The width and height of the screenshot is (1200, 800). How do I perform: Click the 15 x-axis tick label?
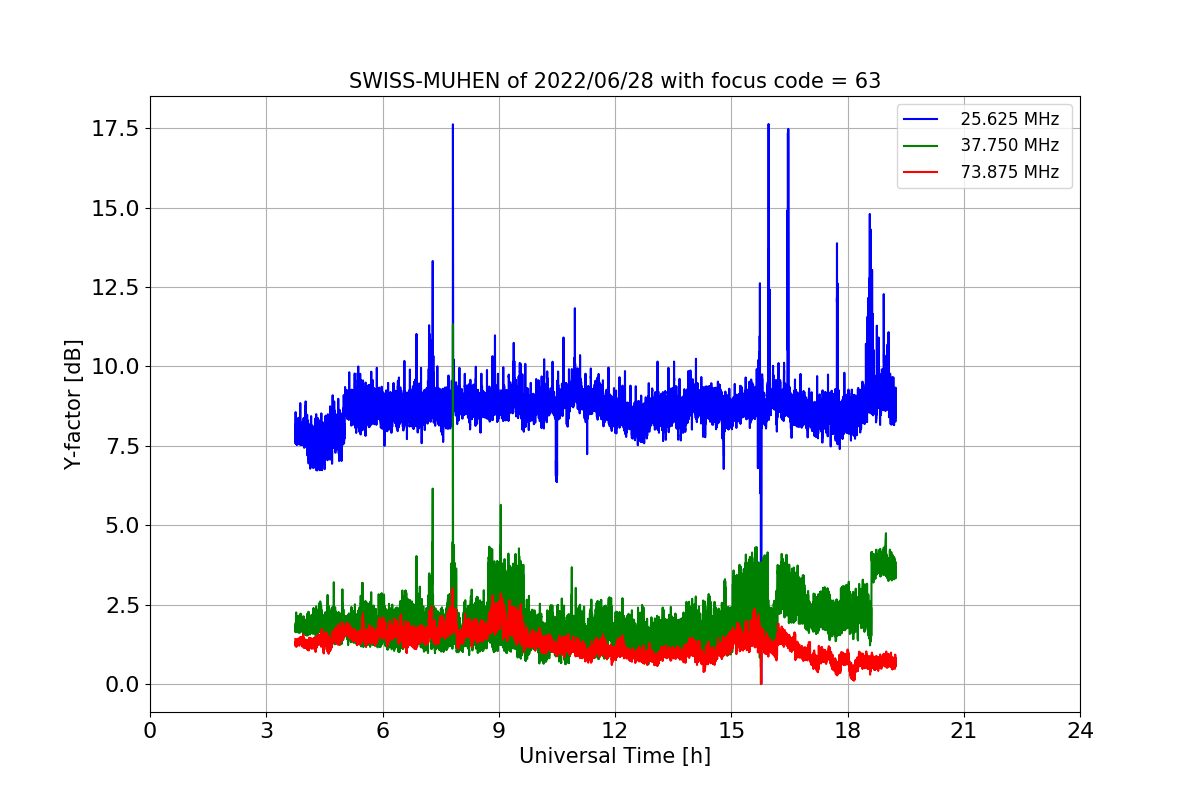click(731, 731)
